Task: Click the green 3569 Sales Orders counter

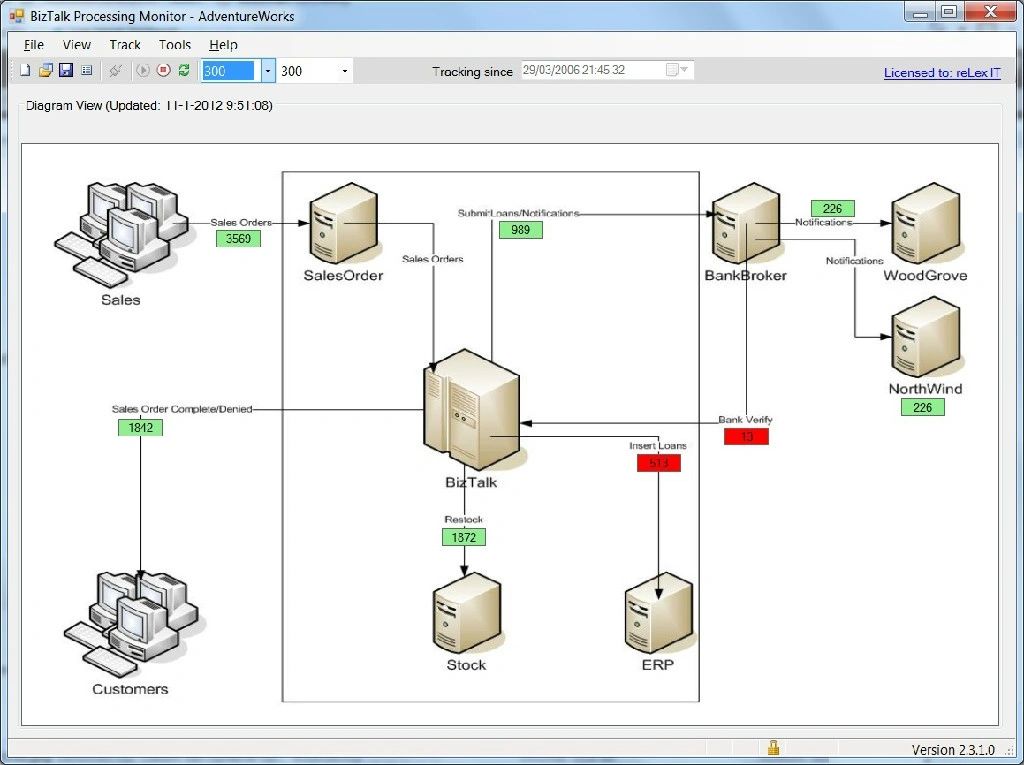Action: coord(238,238)
